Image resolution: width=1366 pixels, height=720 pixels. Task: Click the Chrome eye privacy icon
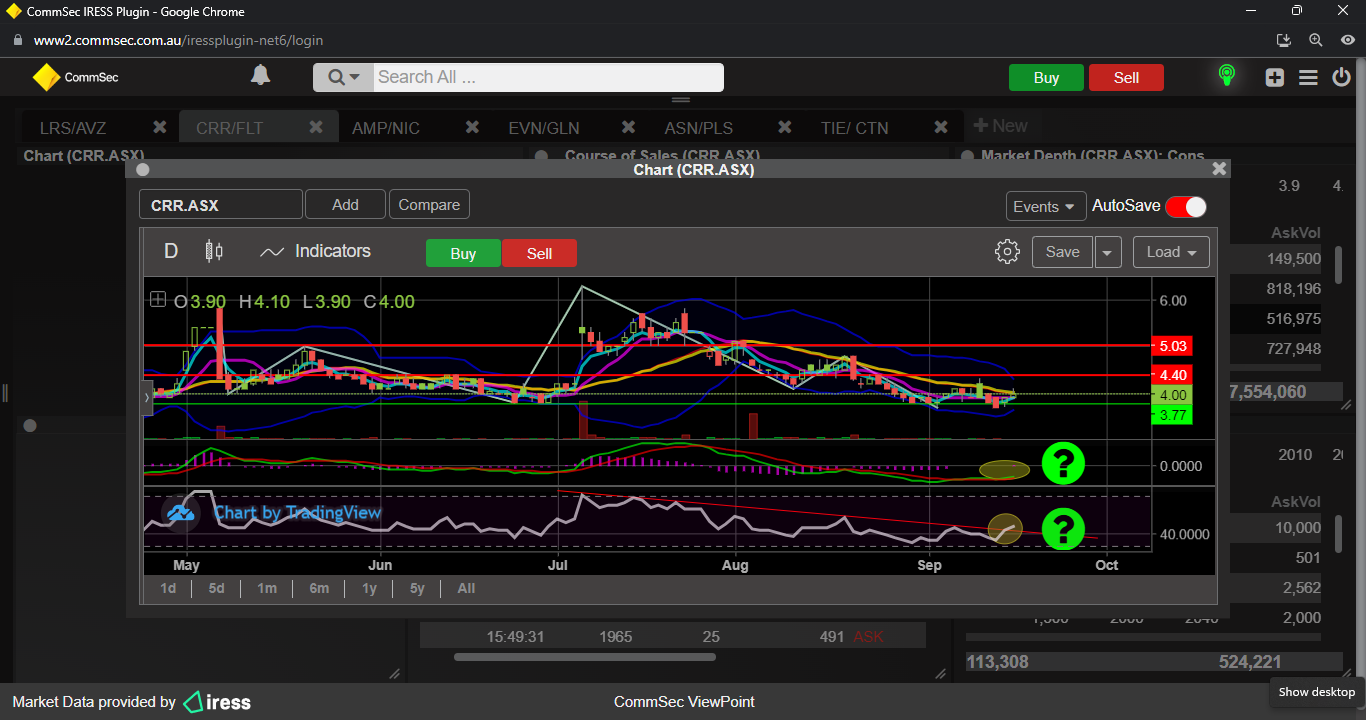[1347, 40]
